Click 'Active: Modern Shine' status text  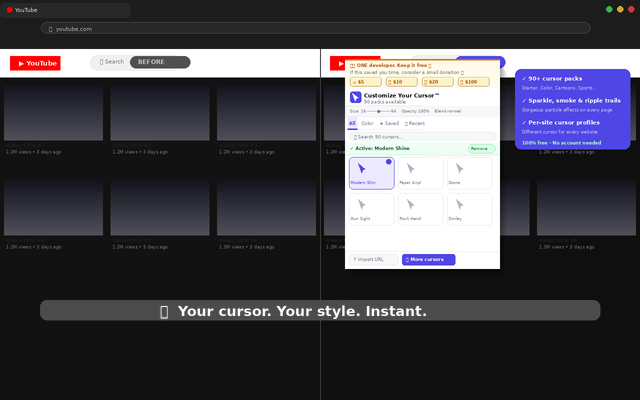(x=380, y=149)
